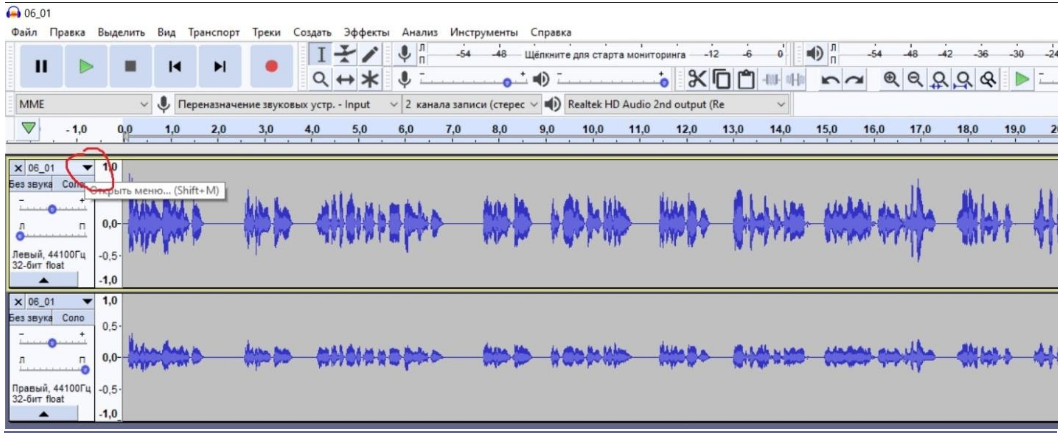Skip to end of the project
This screenshot has width=1061, height=433.
point(220,66)
